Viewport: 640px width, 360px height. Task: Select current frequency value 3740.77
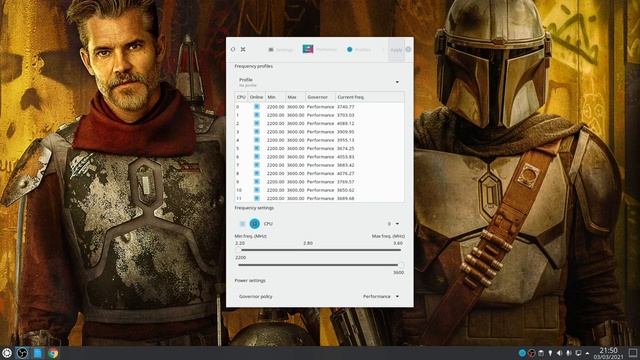pyautogui.click(x=346, y=107)
